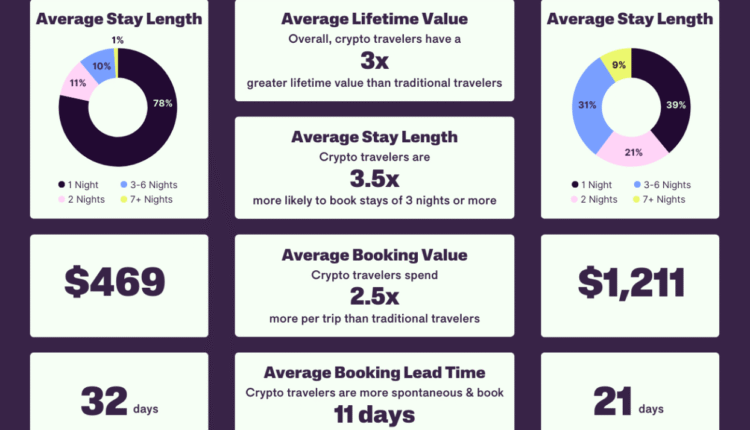Screen dimensions: 750x430
Task: Click the Average Booking Lead Time heading
Action: click(x=374, y=370)
